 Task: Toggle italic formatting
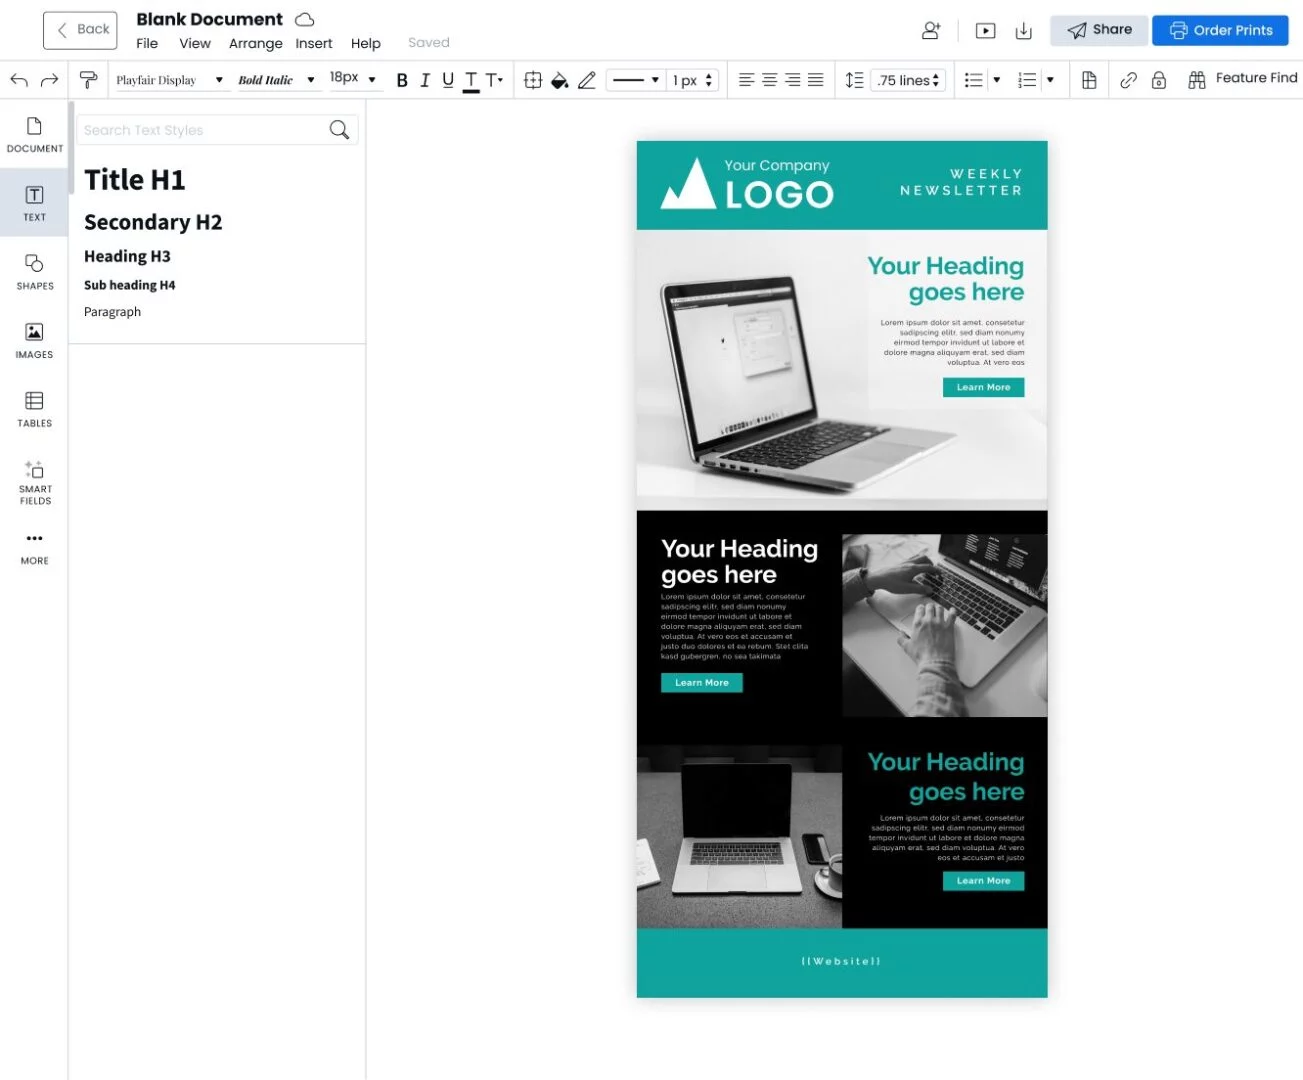click(425, 80)
